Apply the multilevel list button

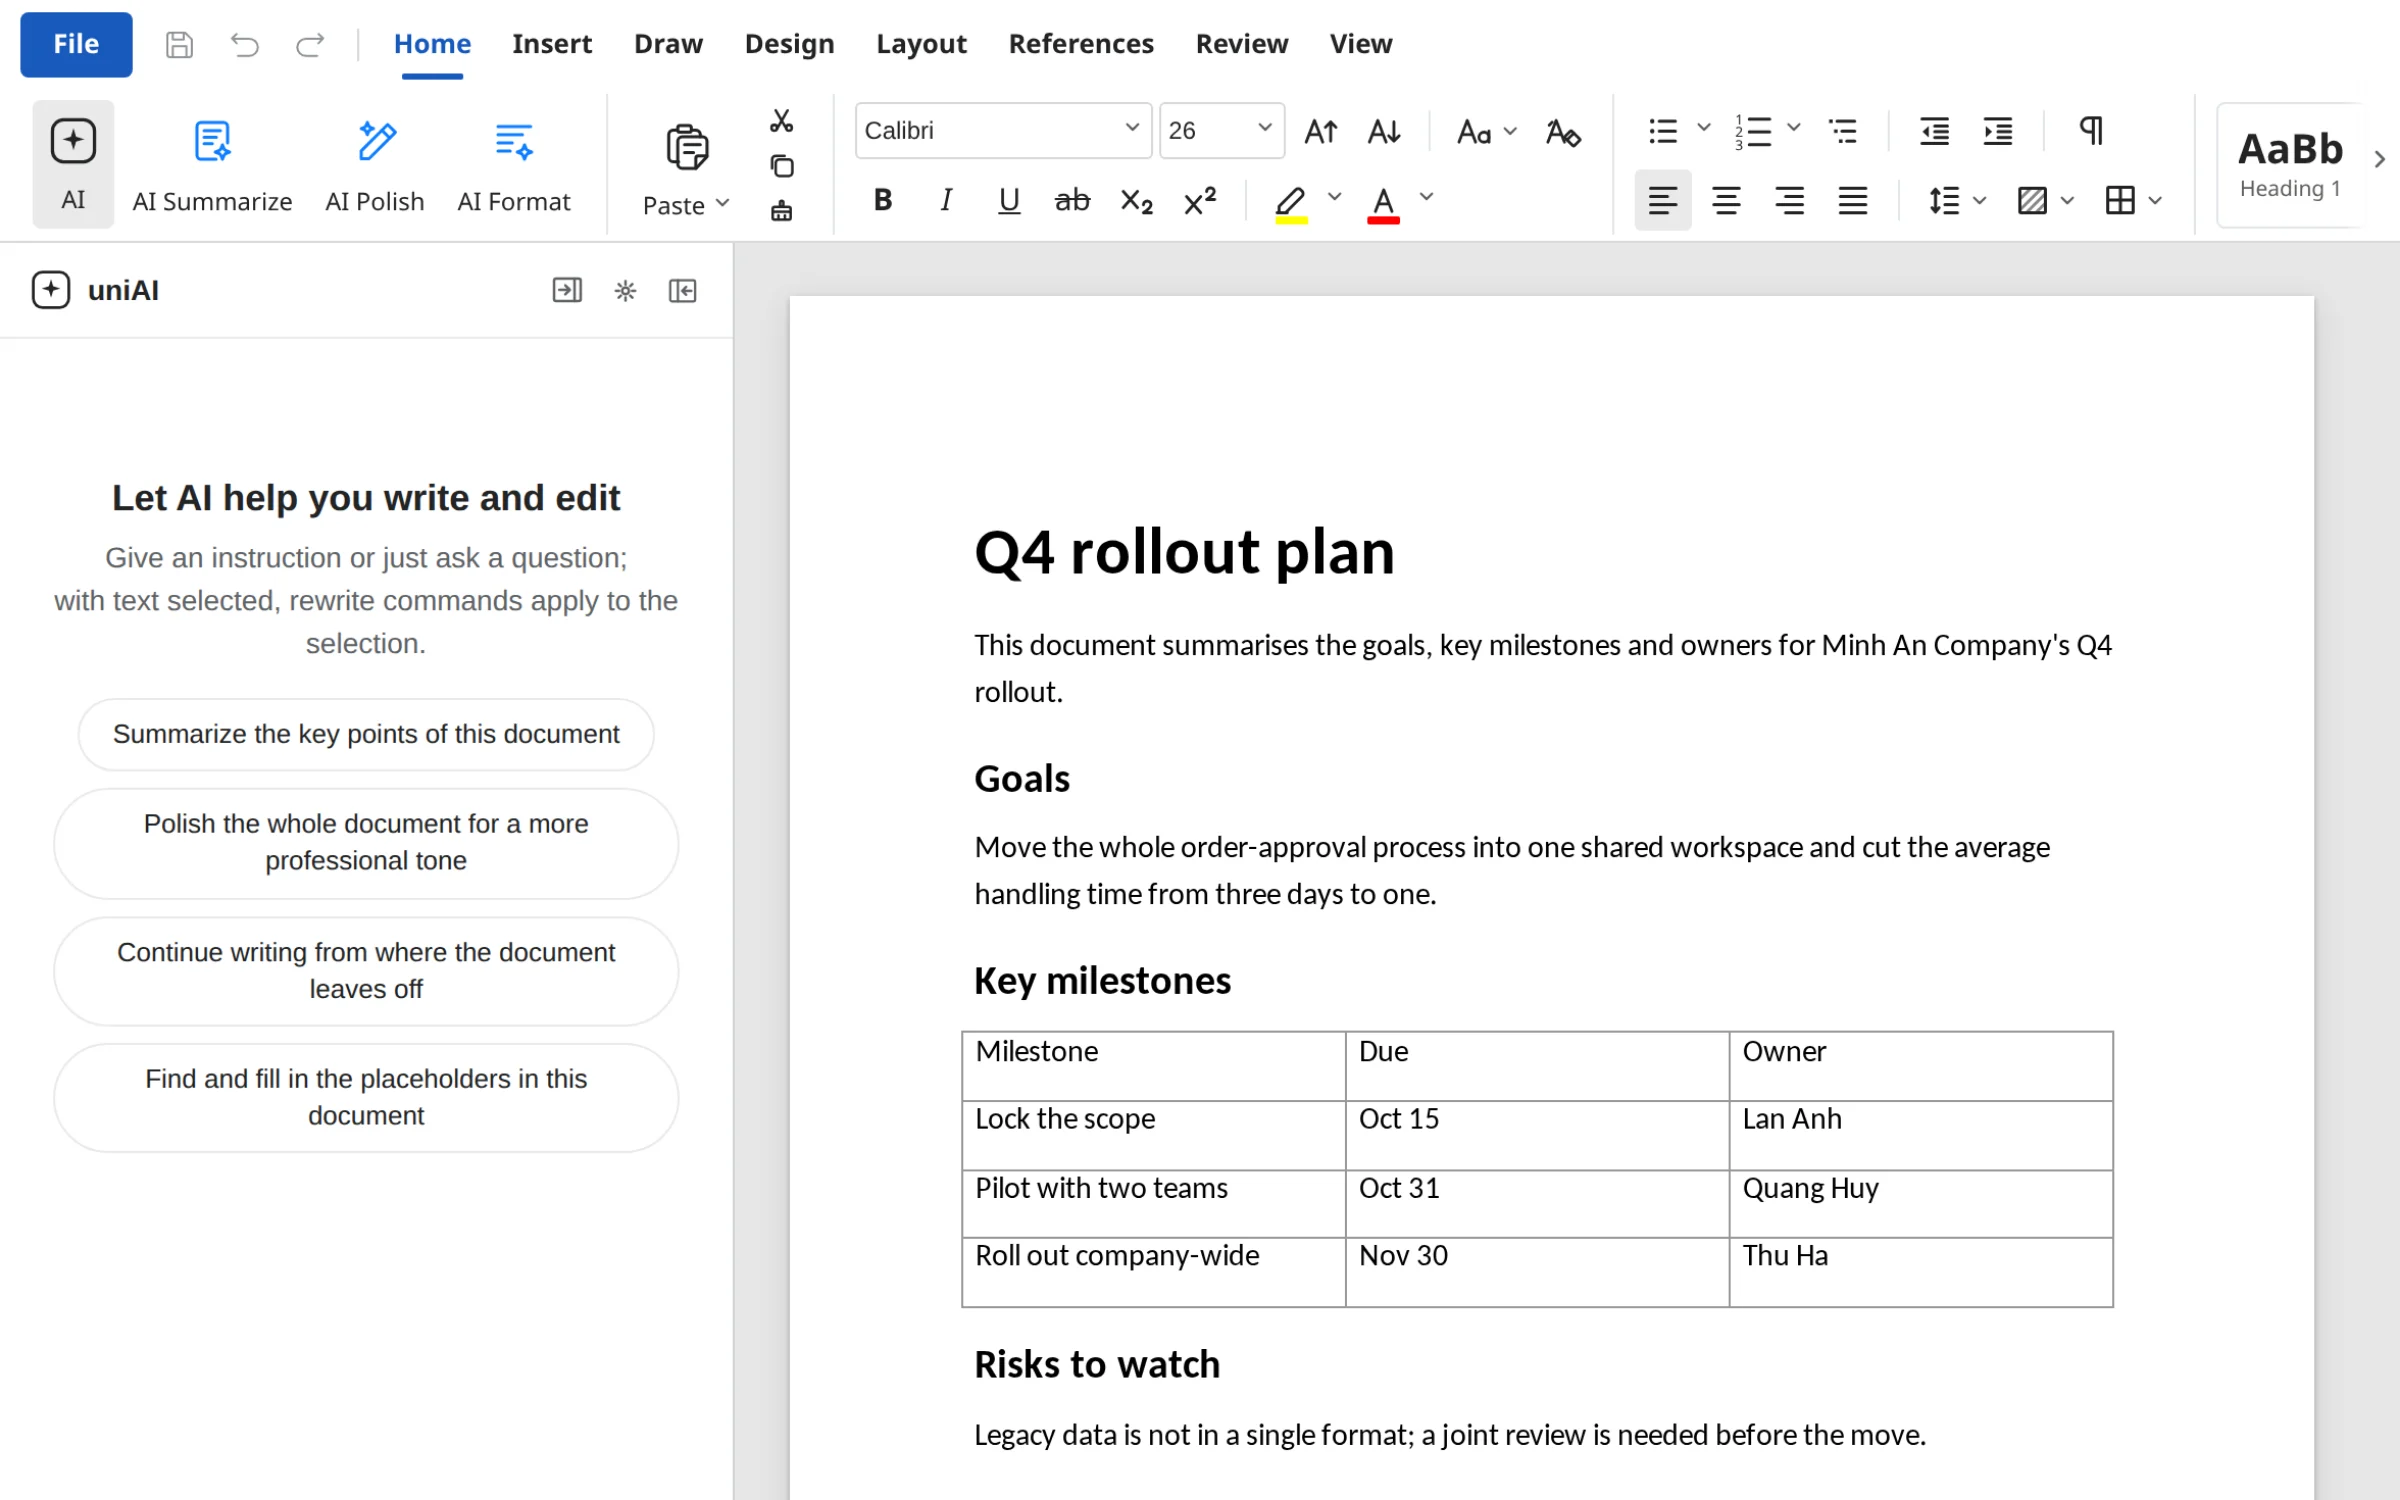[1843, 131]
